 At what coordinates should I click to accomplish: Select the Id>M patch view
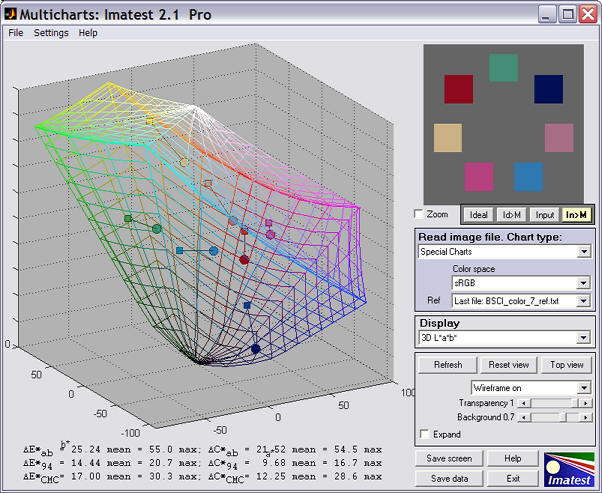pos(511,215)
